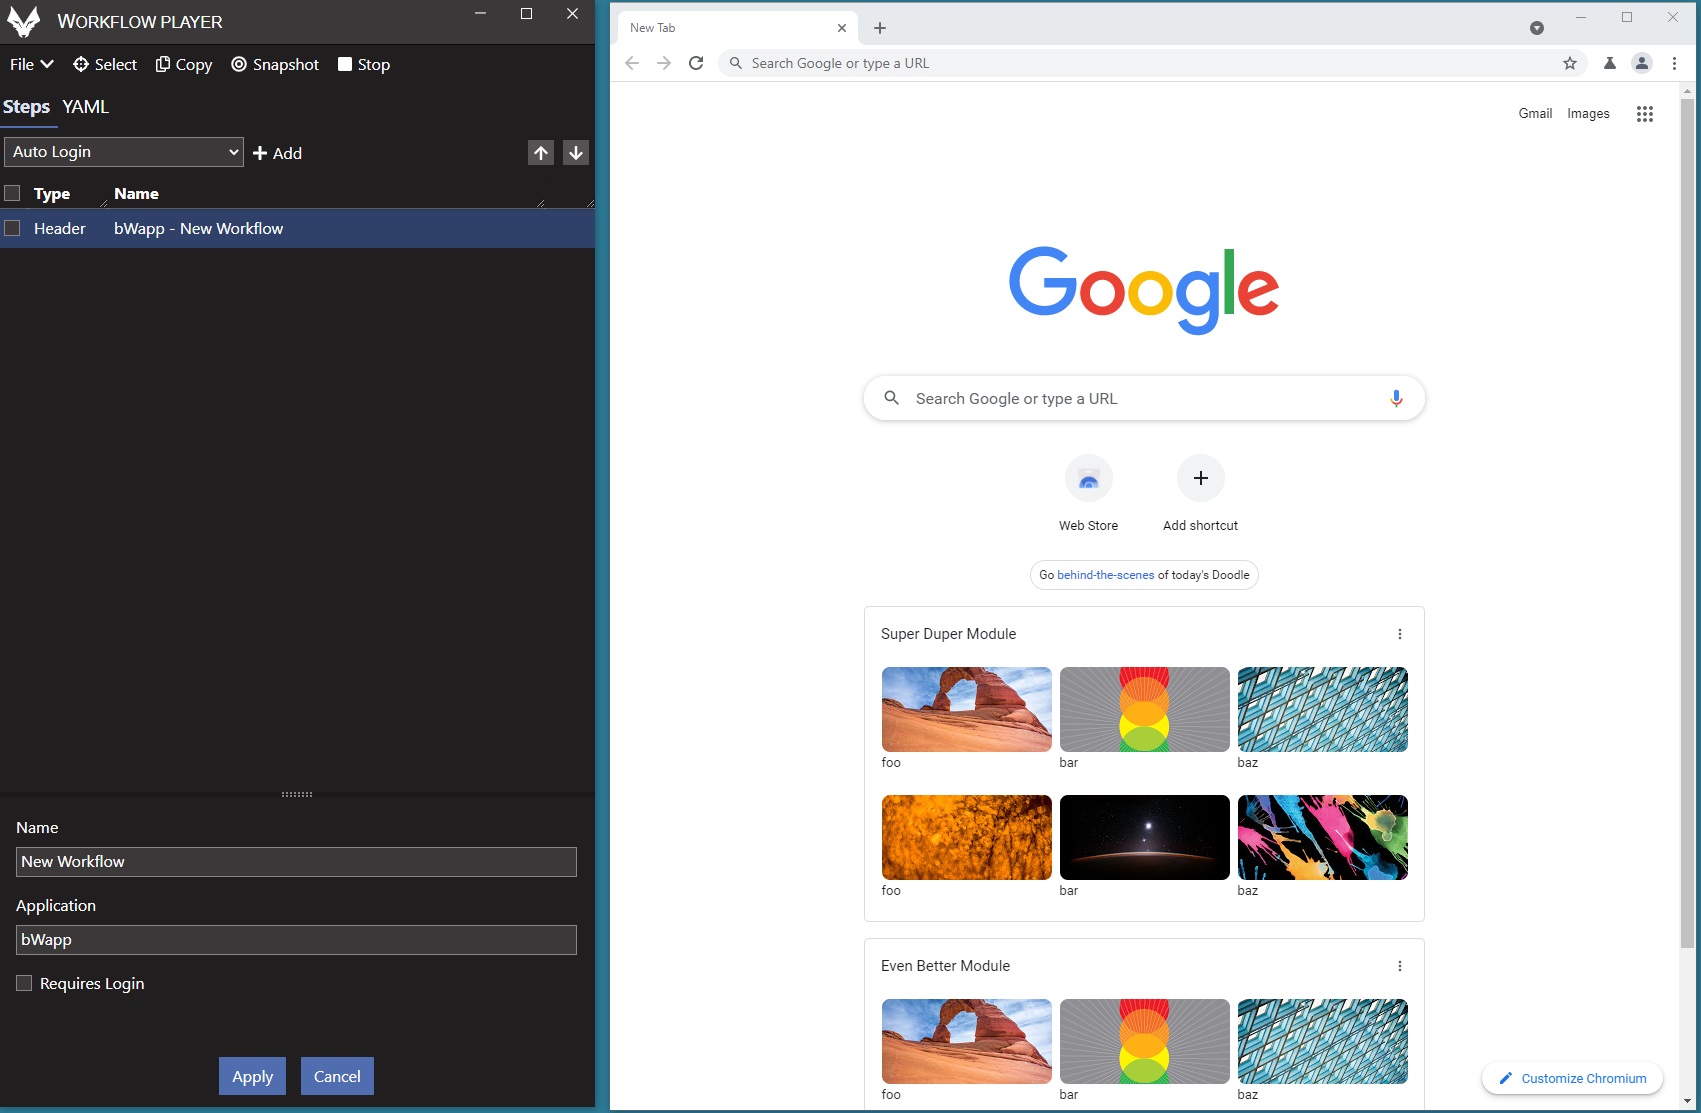Go back in the browser
The width and height of the screenshot is (1701, 1113).
tap(632, 63)
